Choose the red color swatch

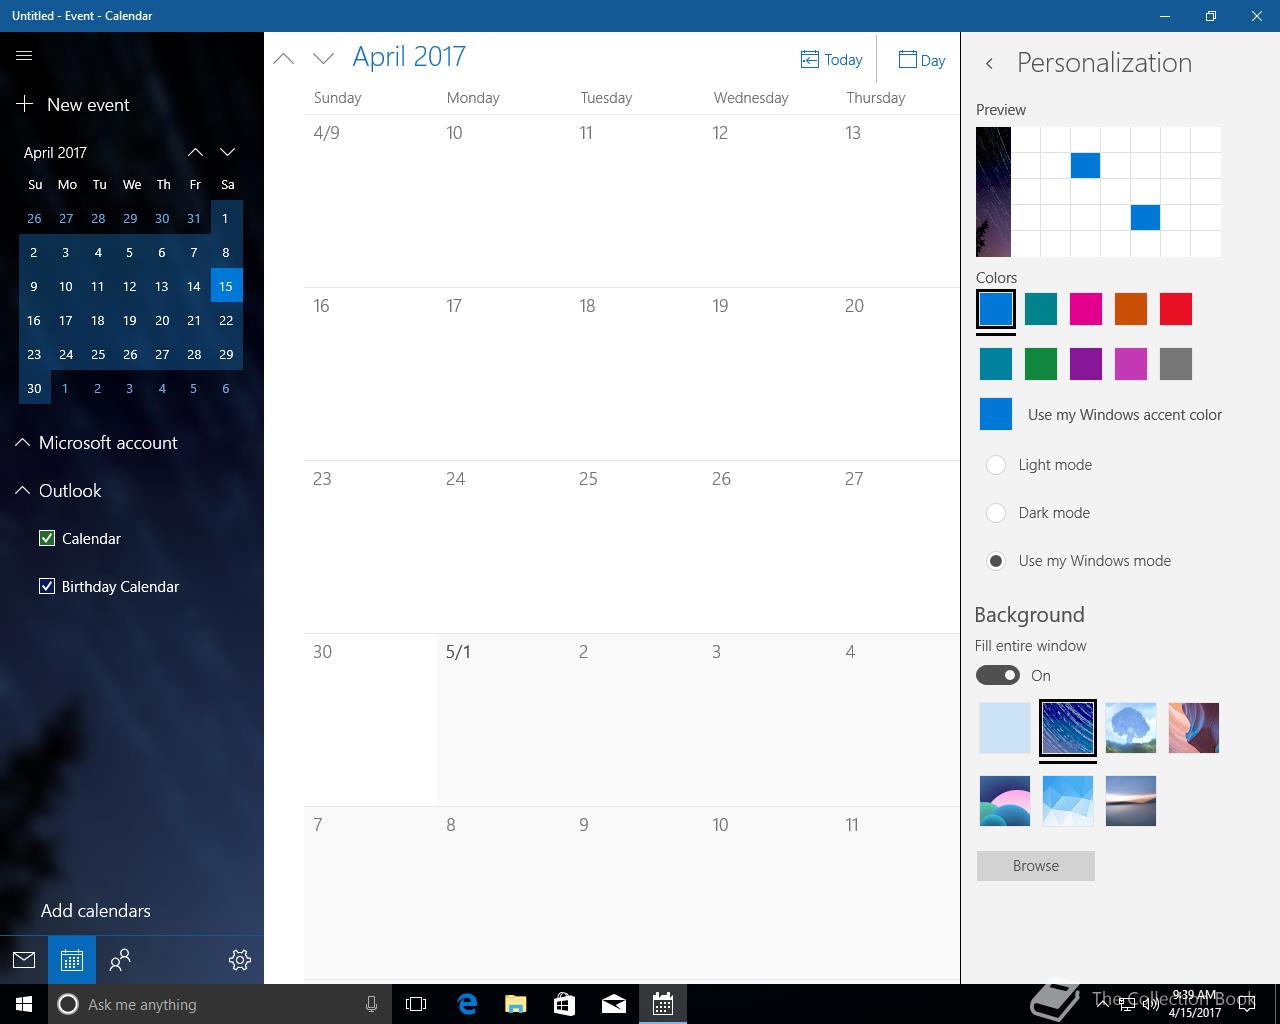tap(1176, 309)
